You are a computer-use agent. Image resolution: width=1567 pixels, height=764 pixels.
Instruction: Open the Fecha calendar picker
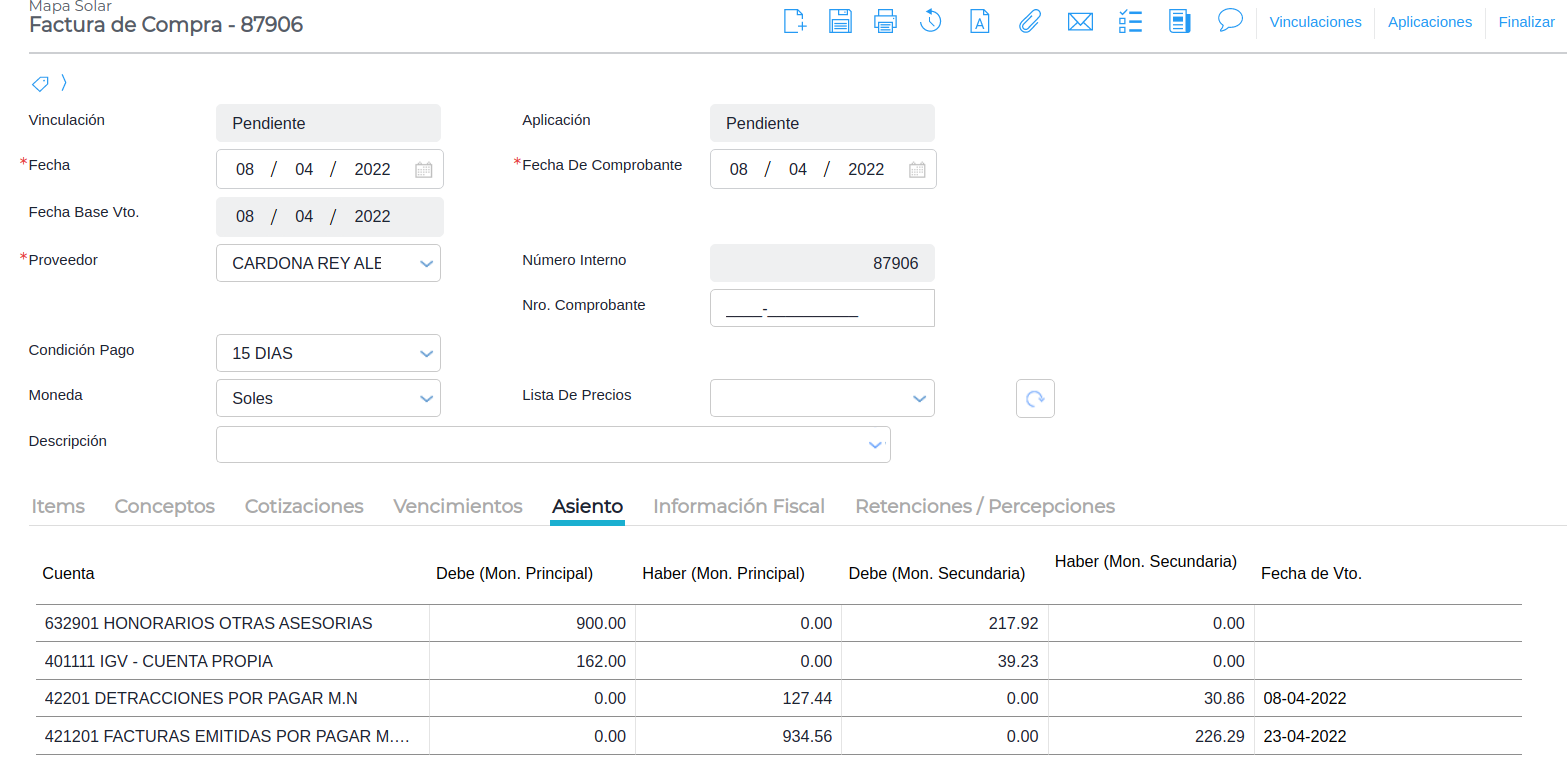(423, 170)
